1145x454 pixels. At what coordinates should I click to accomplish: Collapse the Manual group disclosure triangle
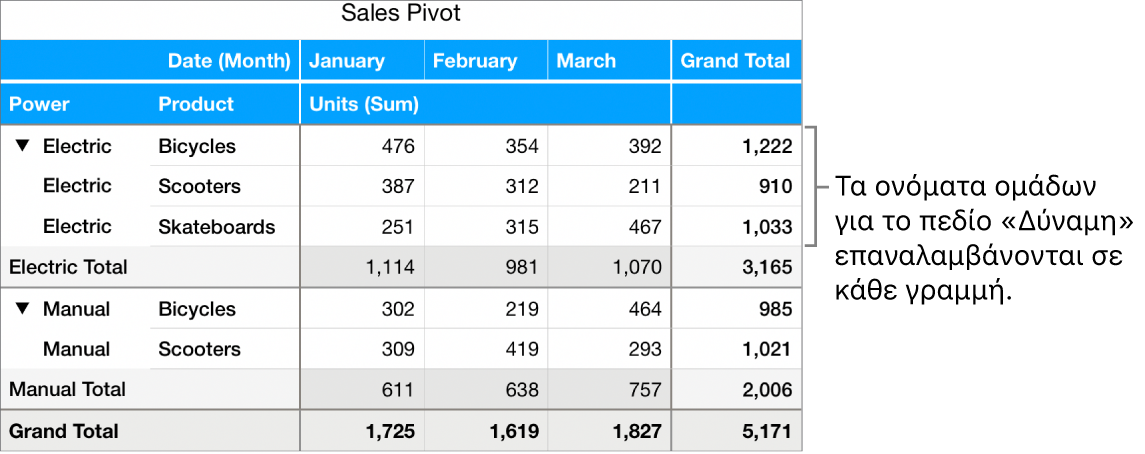[x=23, y=310]
